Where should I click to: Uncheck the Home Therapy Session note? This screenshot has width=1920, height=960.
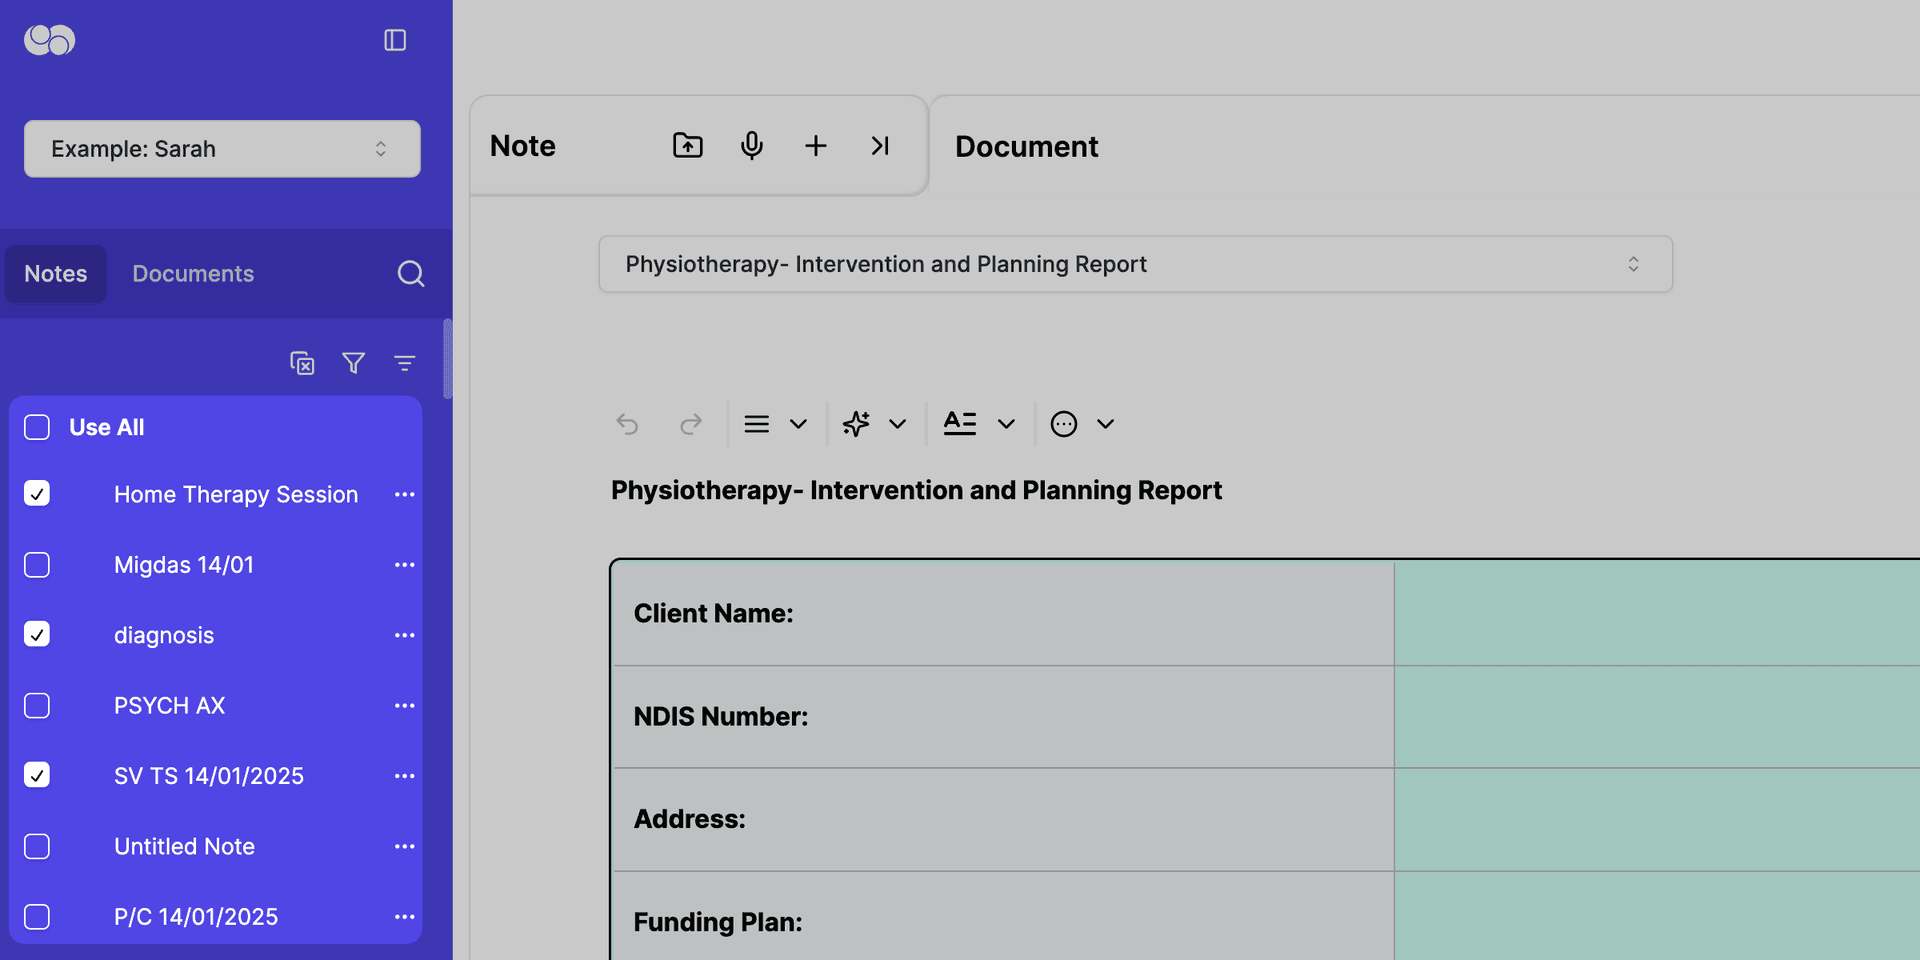[37, 493]
